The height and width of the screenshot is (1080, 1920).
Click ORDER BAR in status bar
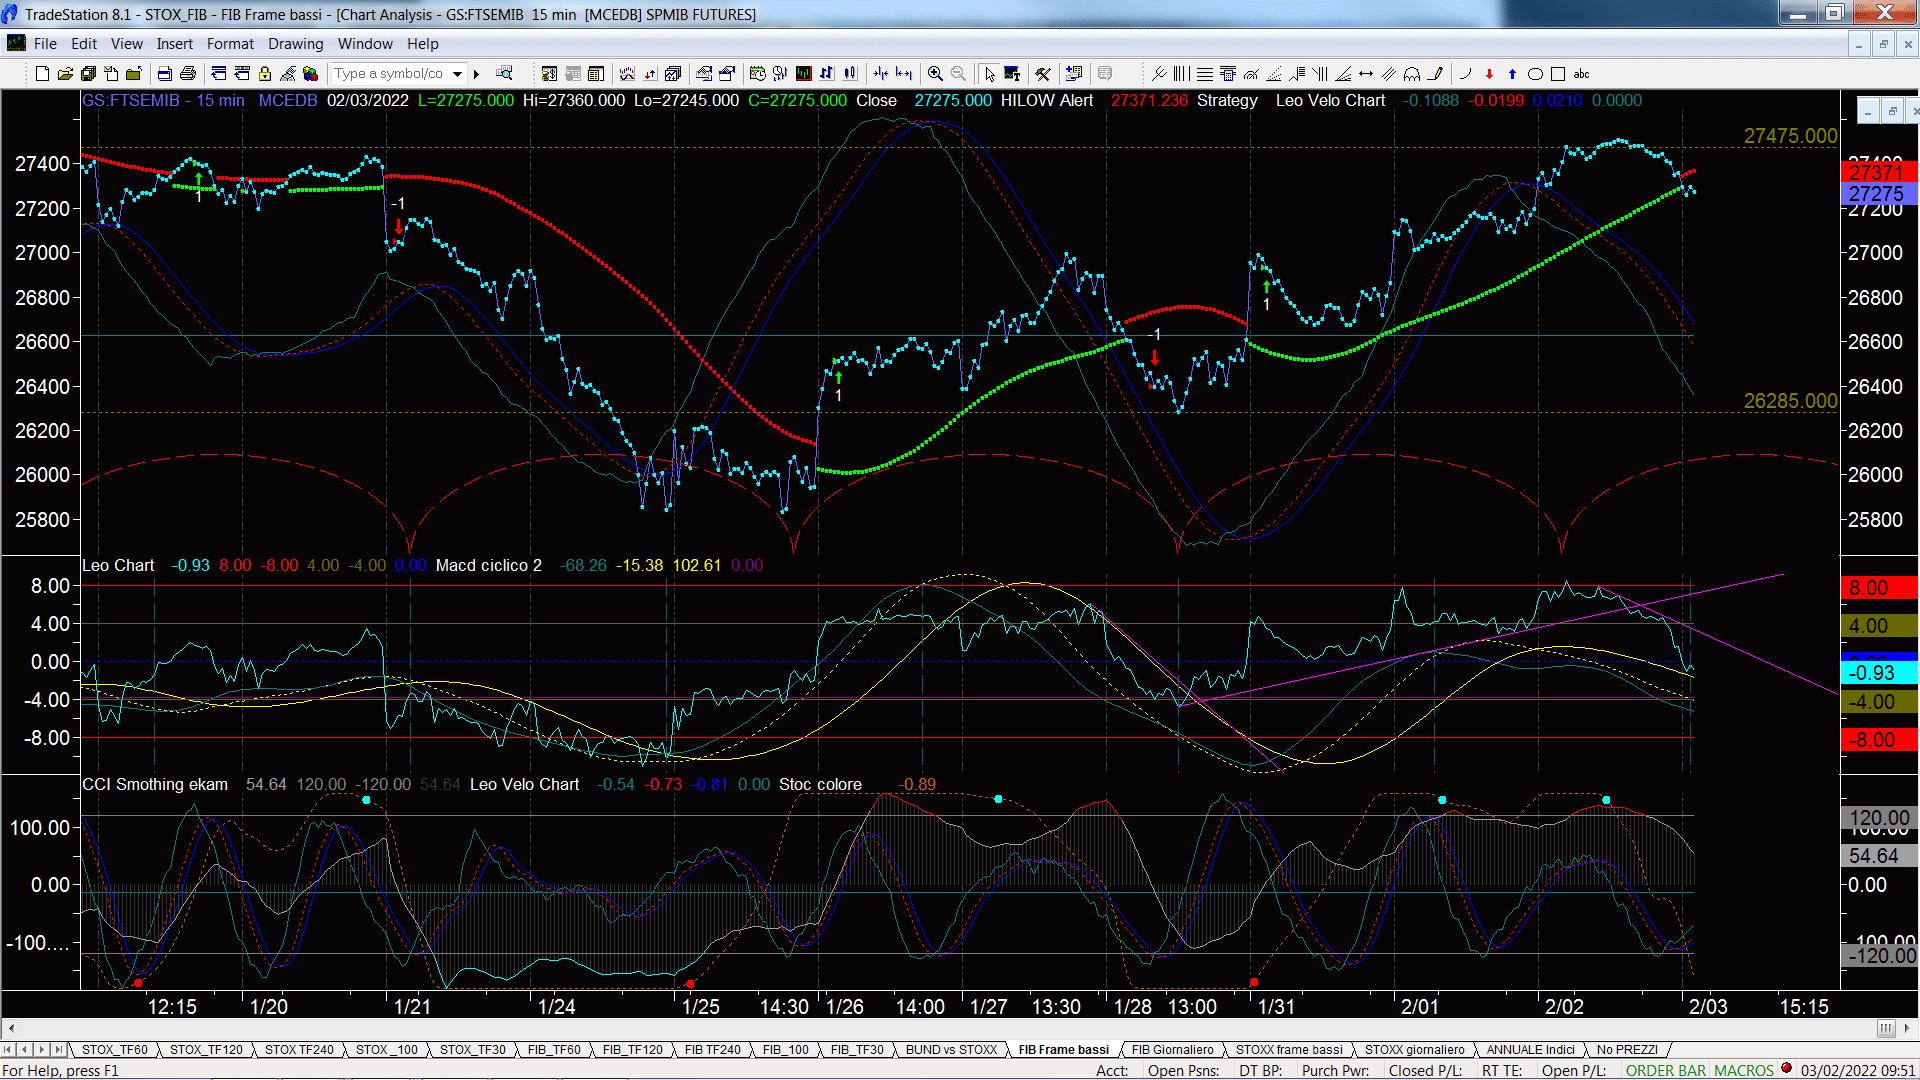pos(1666,1071)
